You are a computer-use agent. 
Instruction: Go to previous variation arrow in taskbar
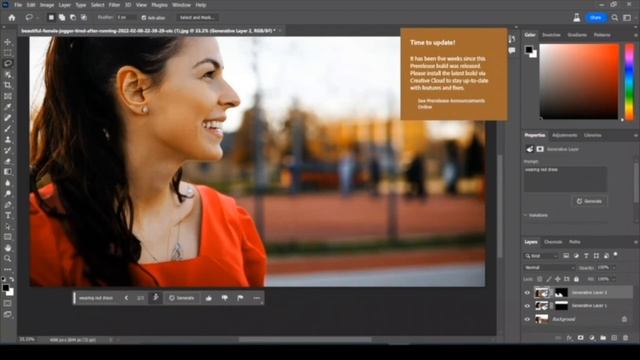(126, 298)
